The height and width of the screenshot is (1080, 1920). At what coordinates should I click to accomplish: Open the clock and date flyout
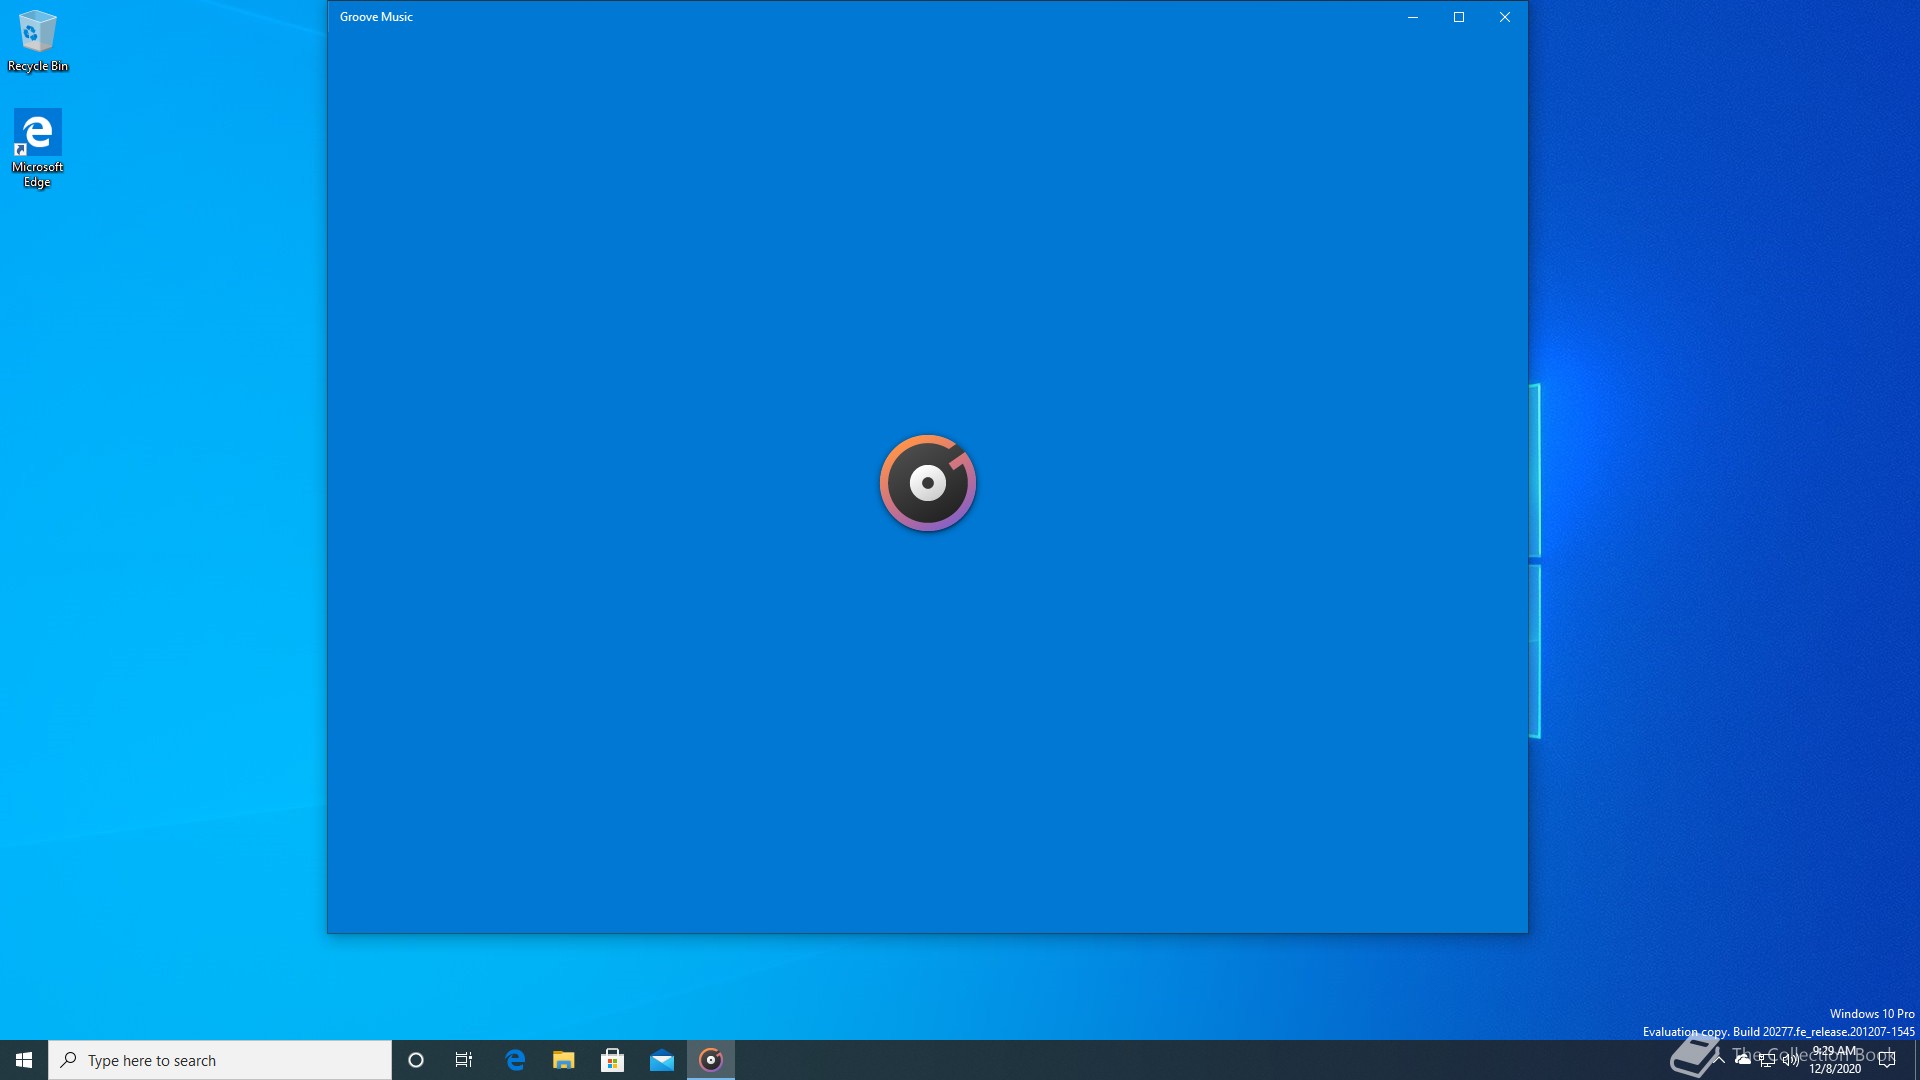coord(1835,1060)
